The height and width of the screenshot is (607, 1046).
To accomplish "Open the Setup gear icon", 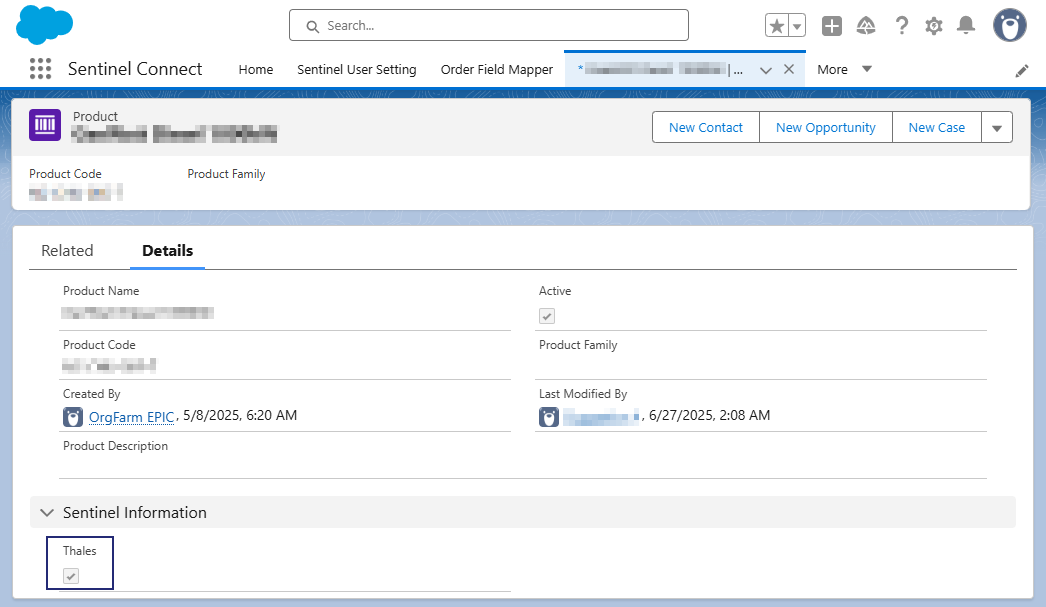I will pyautogui.click(x=934, y=26).
